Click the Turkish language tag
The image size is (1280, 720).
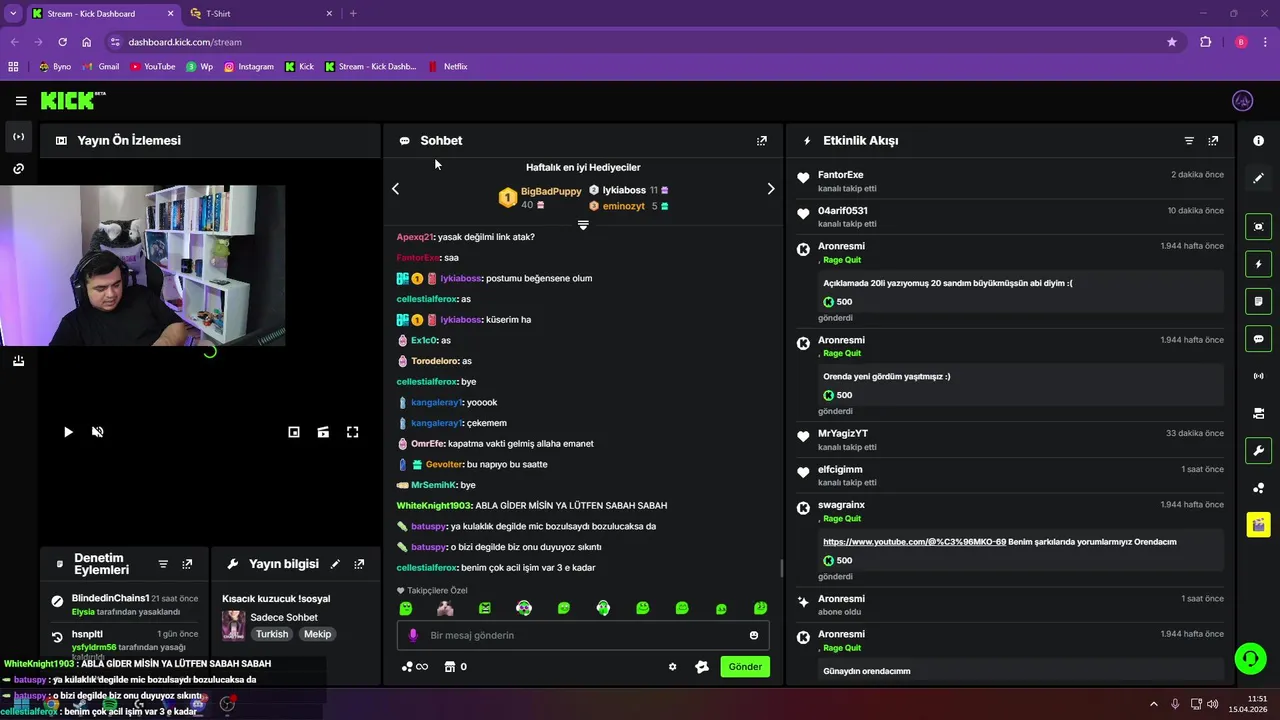tap(271, 634)
